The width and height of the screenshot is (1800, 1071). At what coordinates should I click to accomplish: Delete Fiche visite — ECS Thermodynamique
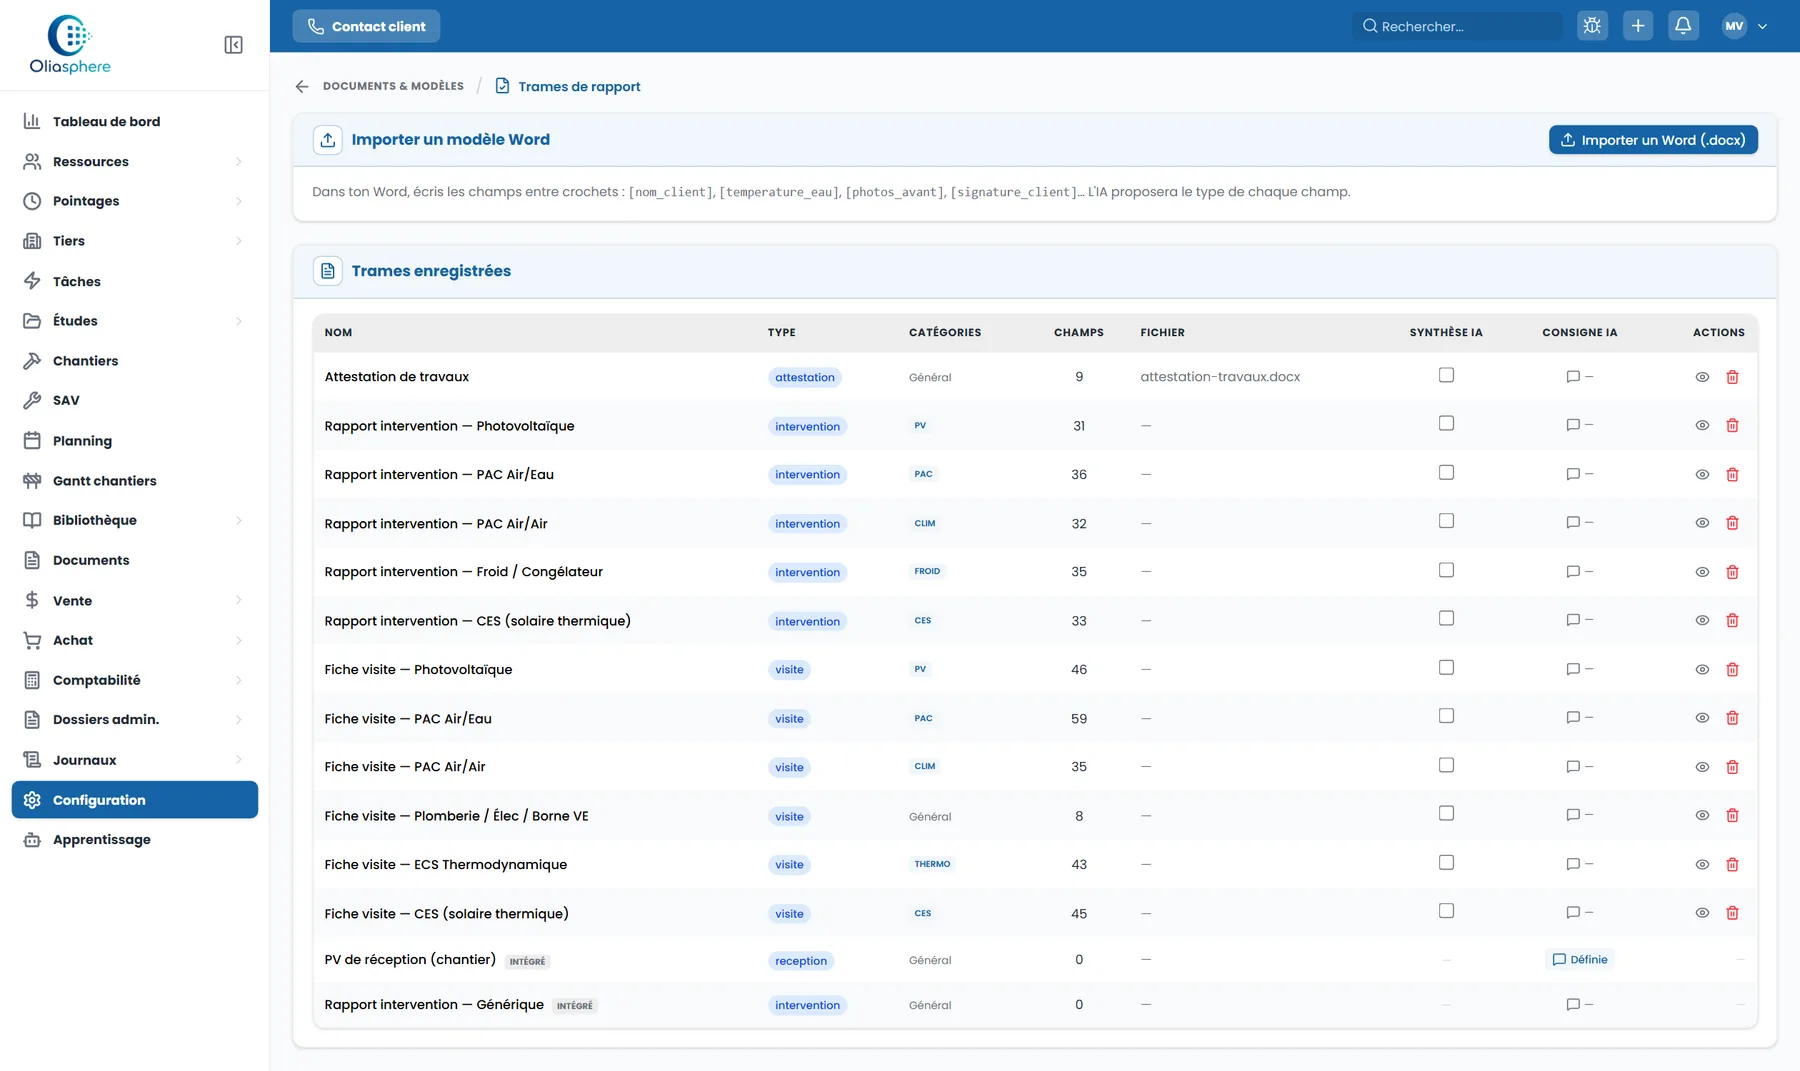(1732, 864)
